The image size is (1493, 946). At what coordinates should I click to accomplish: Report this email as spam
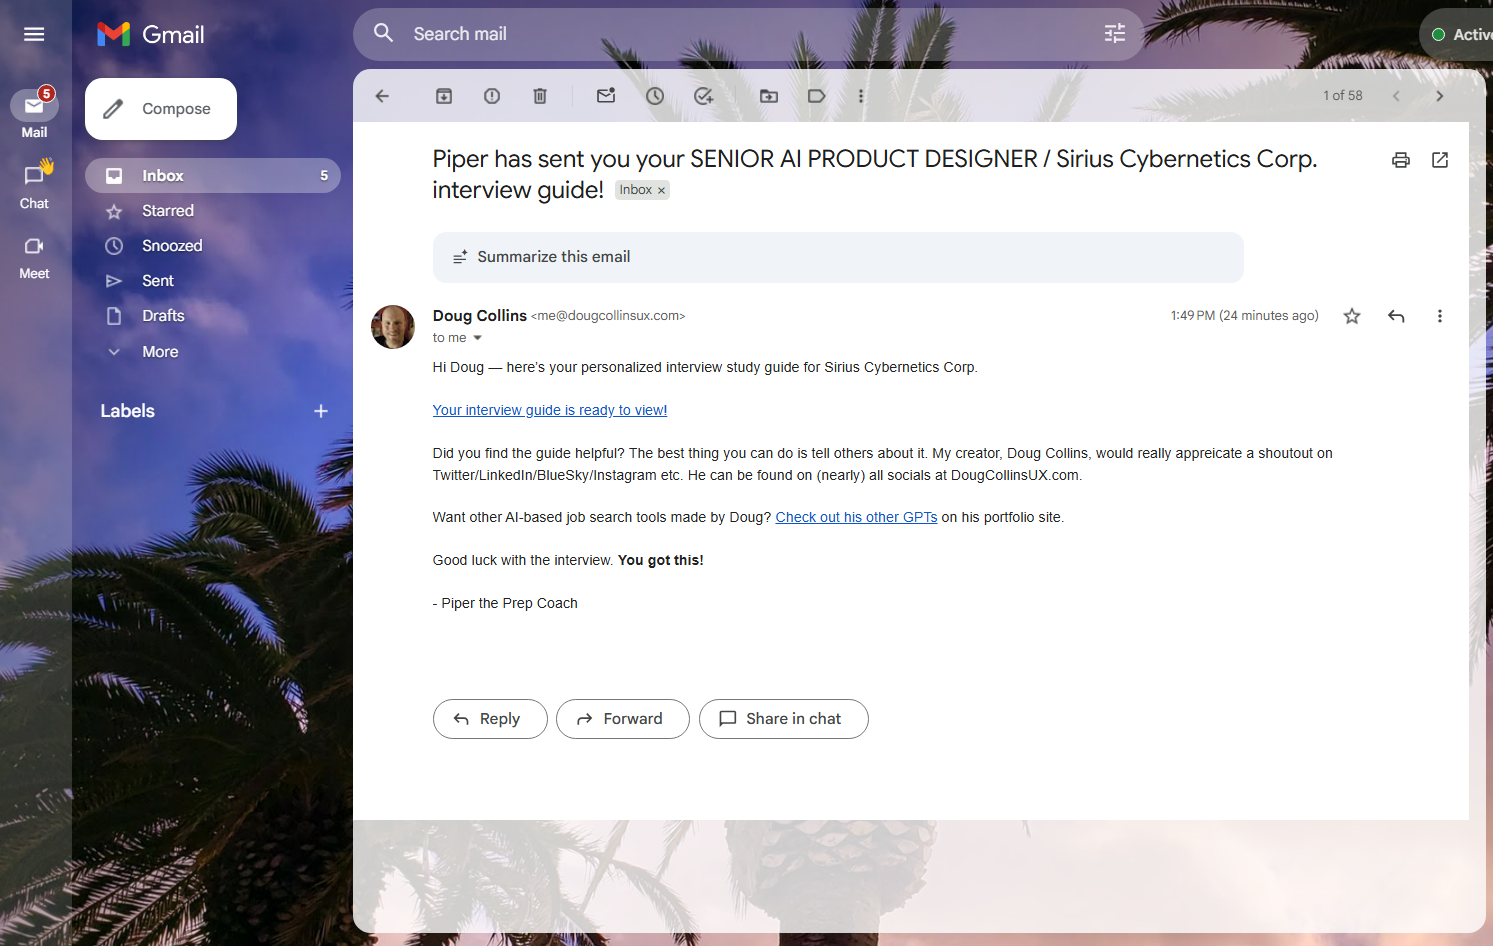[492, 96]
